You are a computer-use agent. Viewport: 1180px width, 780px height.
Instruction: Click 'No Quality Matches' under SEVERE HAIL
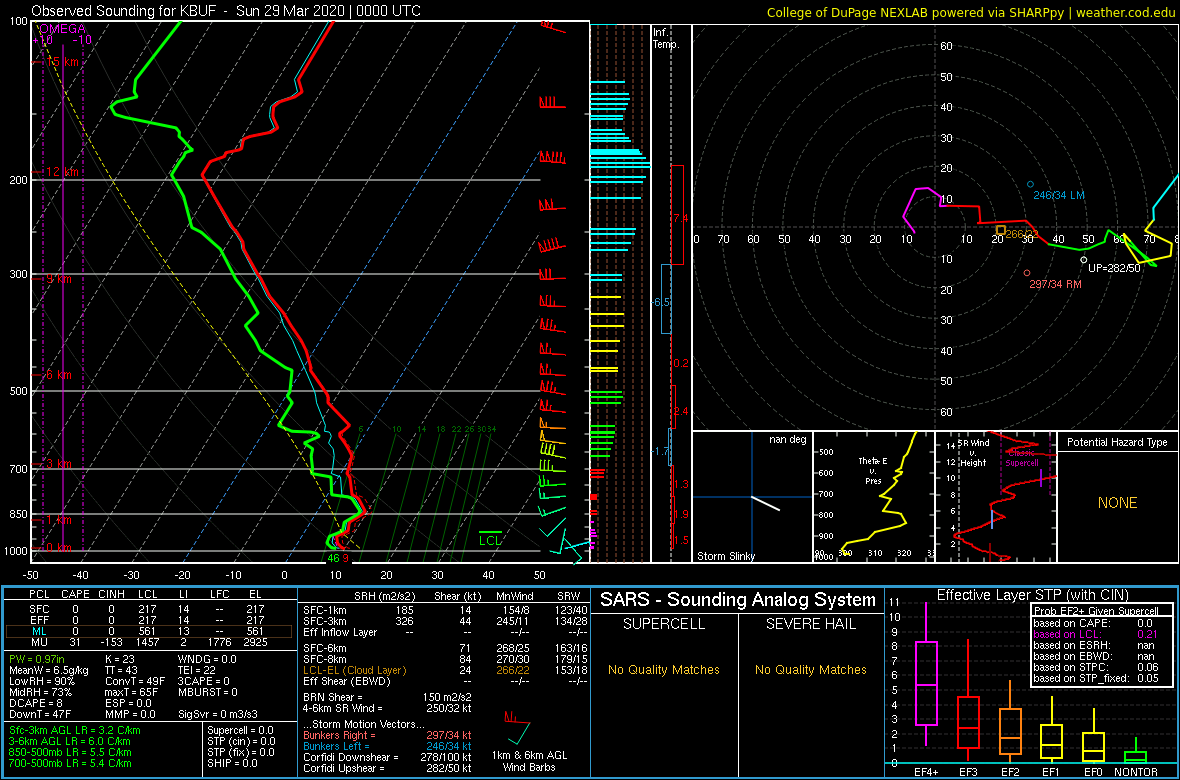pyautogui.click(x=810, y=670)
